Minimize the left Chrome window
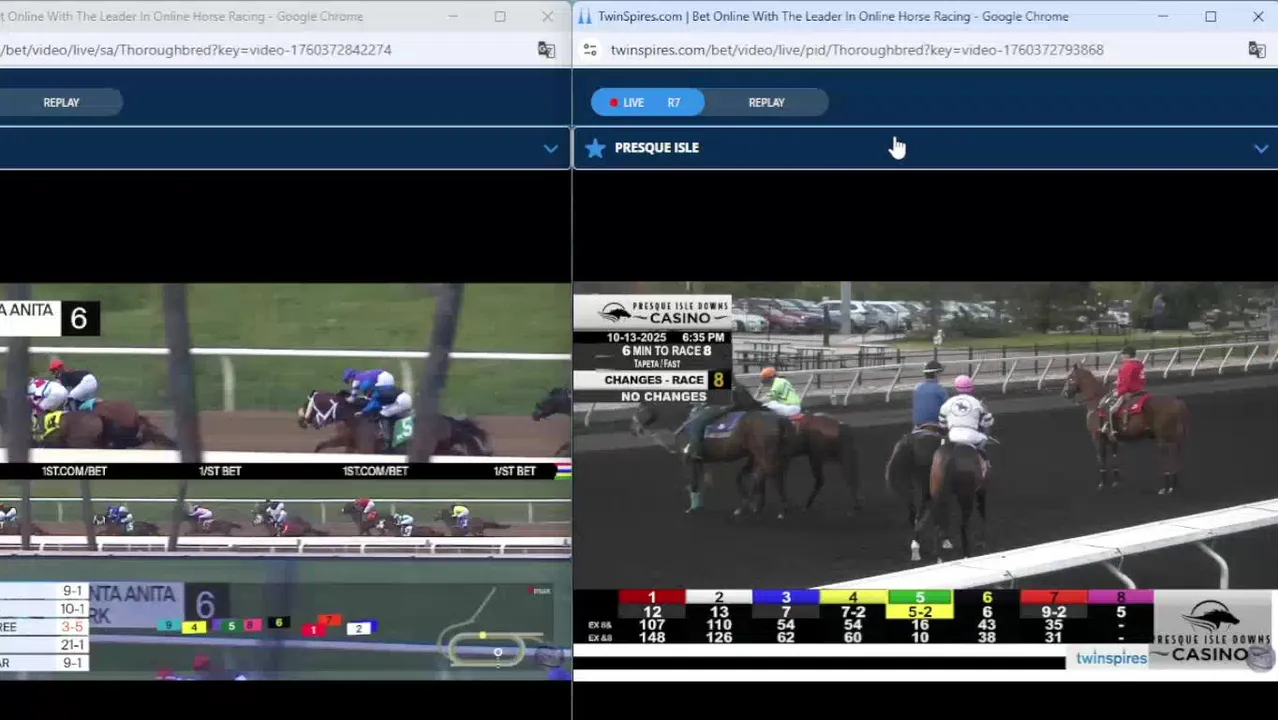1278x720 pixels. (x=452, y=16)
